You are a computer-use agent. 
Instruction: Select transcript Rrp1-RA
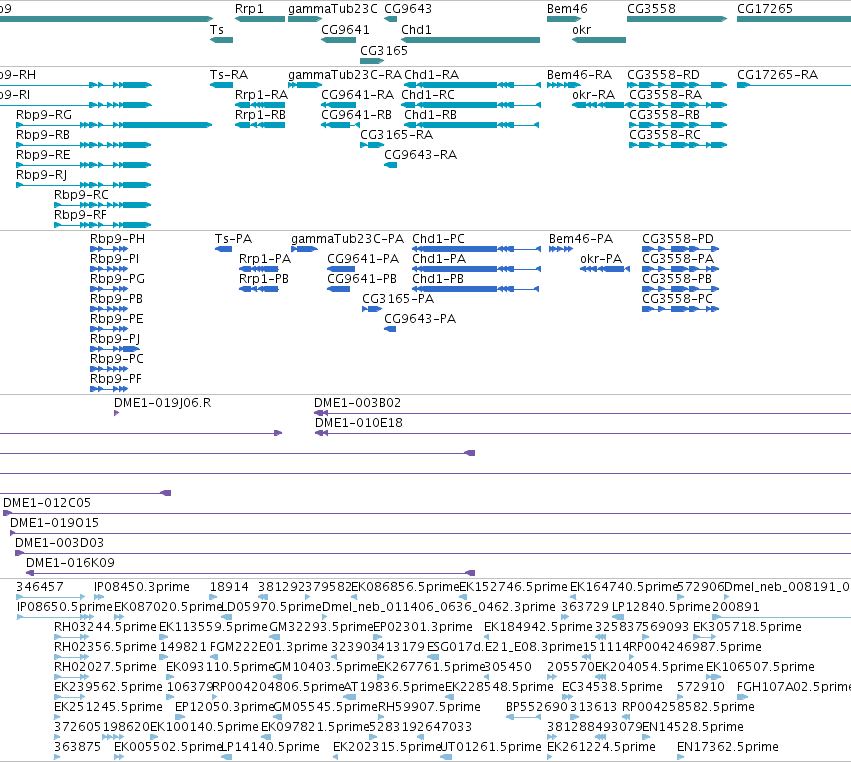point(260,105)
